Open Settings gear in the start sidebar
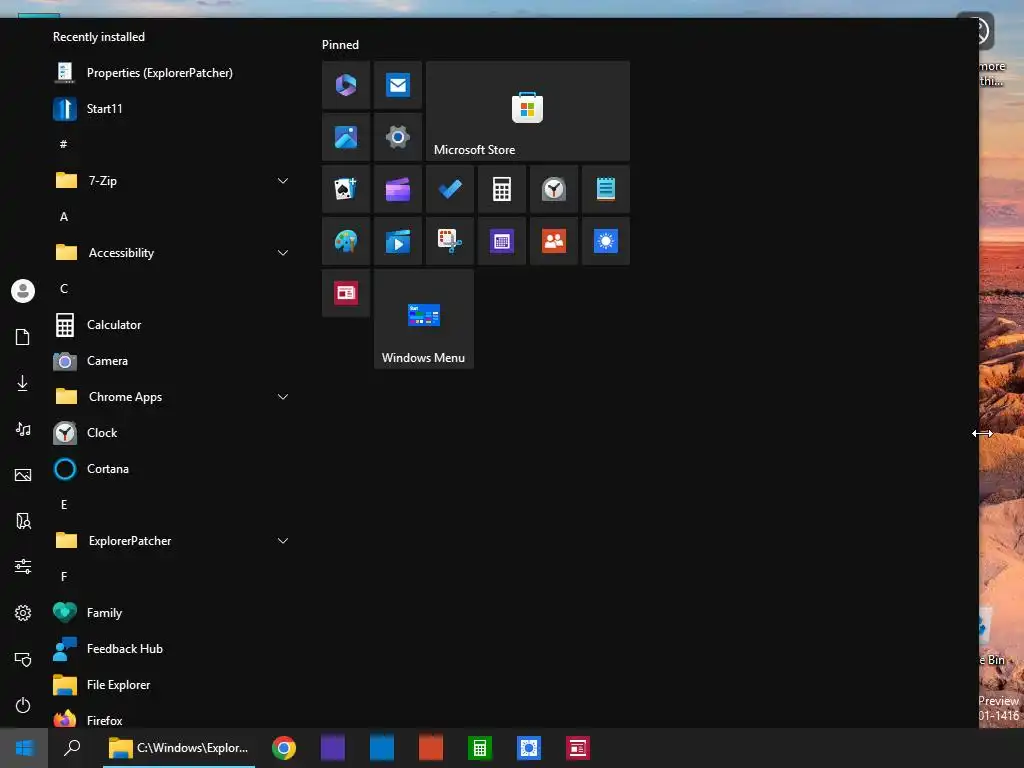Image resolution: width=1024 pixels, height=768 pixels. pyautogui.click(x=23, y=613)
